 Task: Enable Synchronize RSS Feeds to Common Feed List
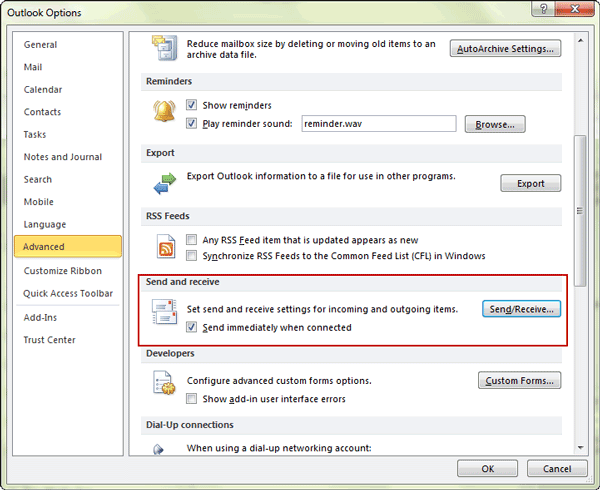pyautogui.click(x=191, y=256)
